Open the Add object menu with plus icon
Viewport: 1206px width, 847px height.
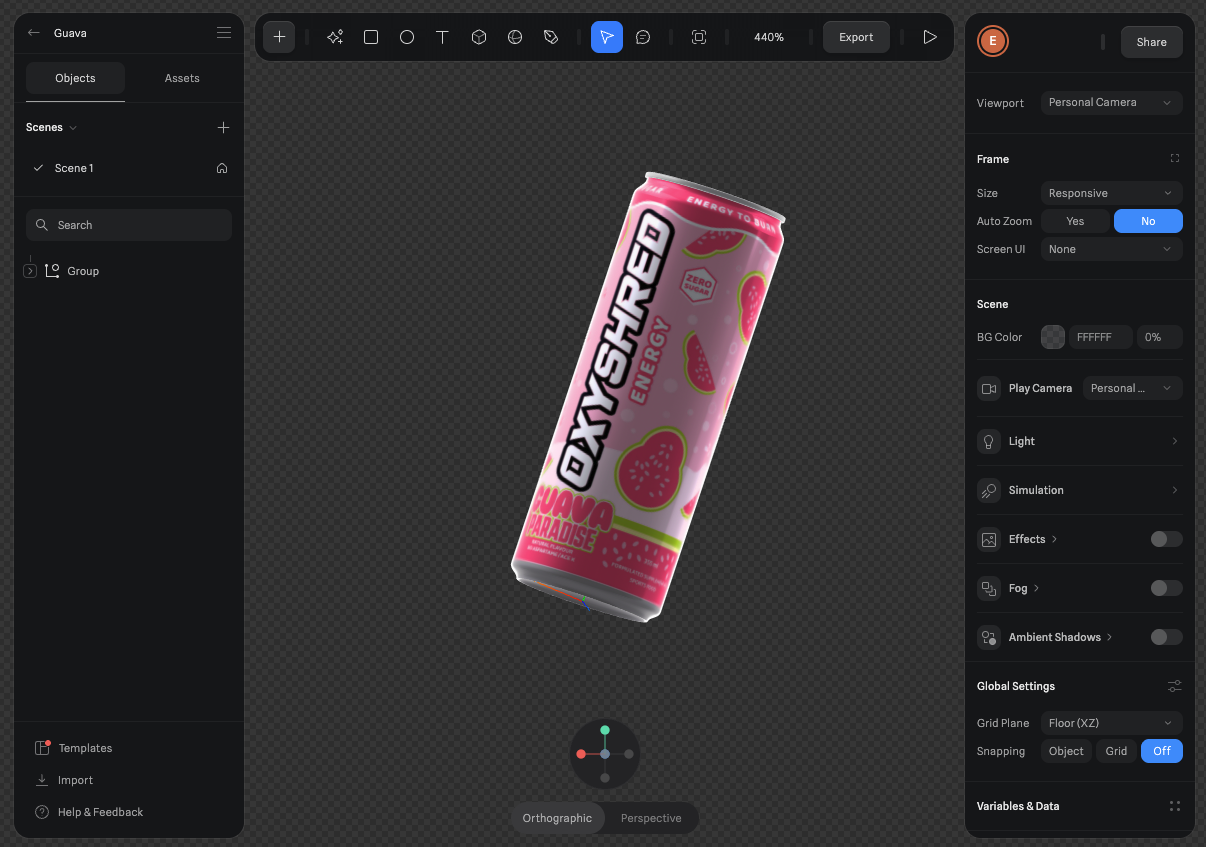[x=278, y=37]
